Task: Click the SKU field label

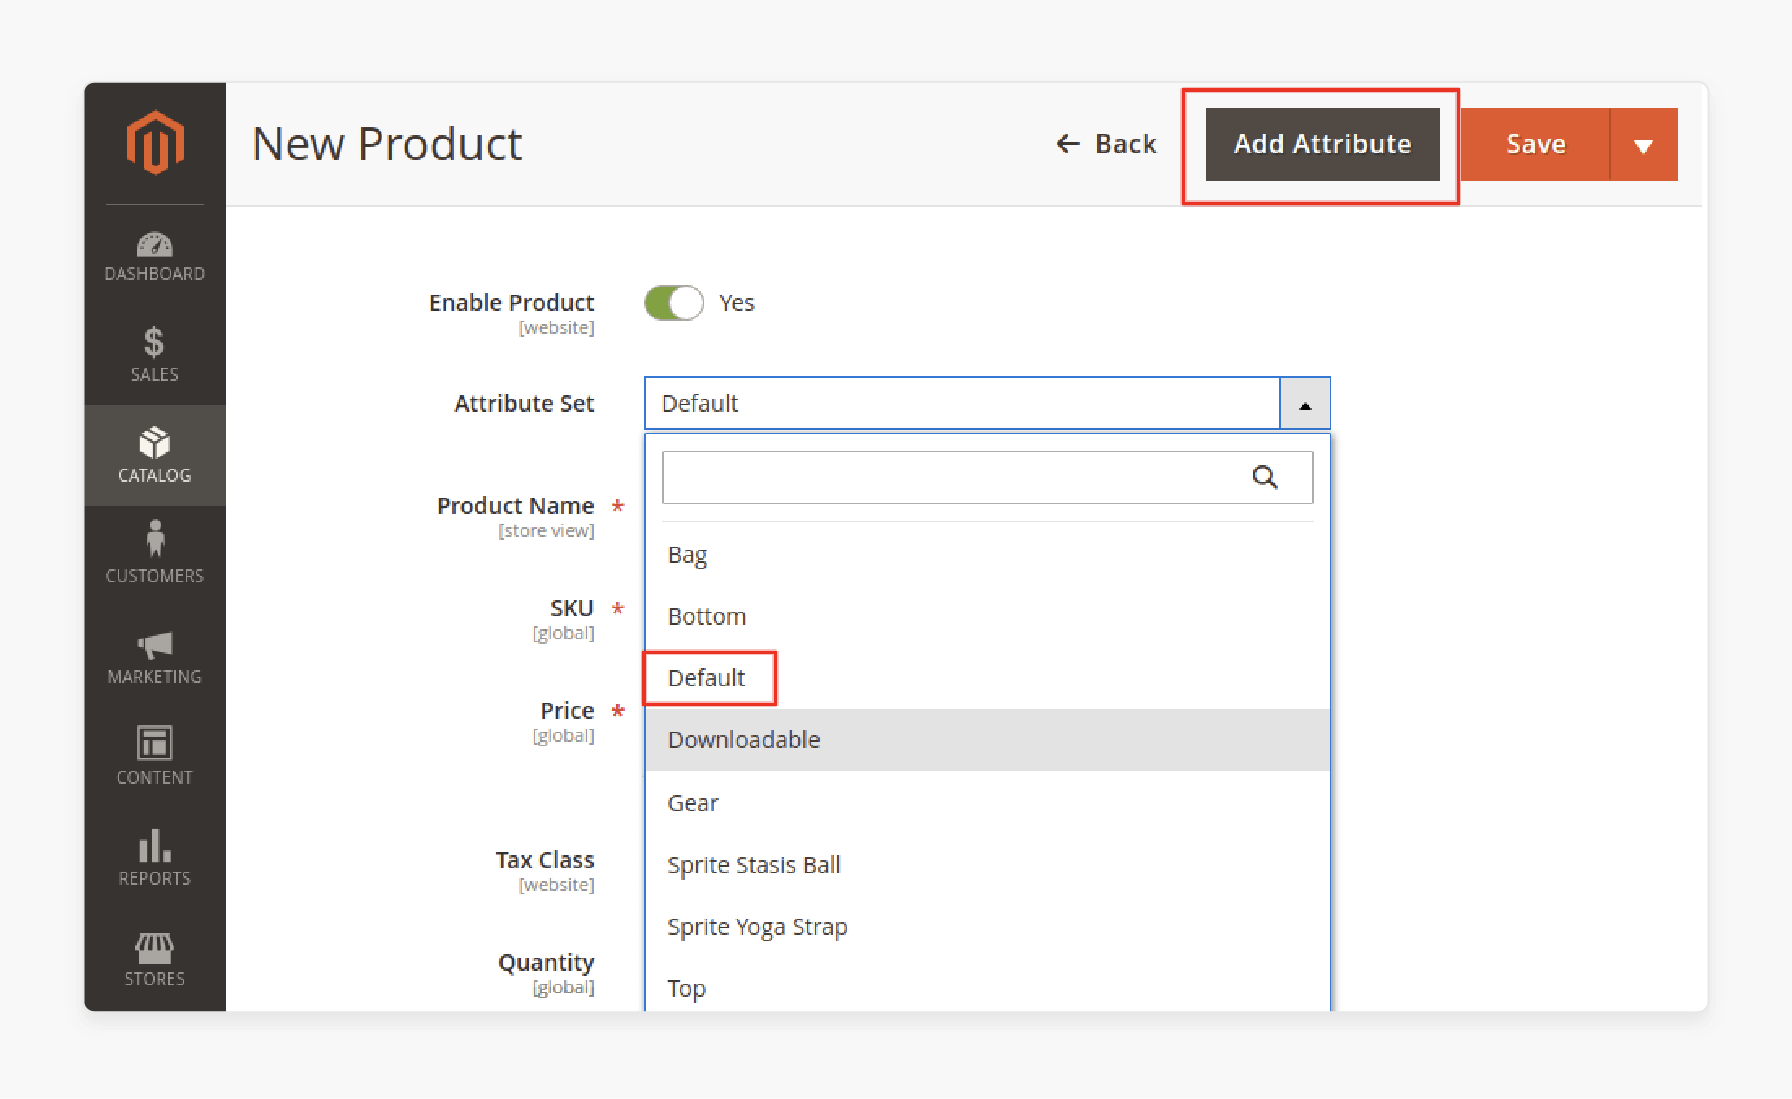Action: click(x=572, y=608)
